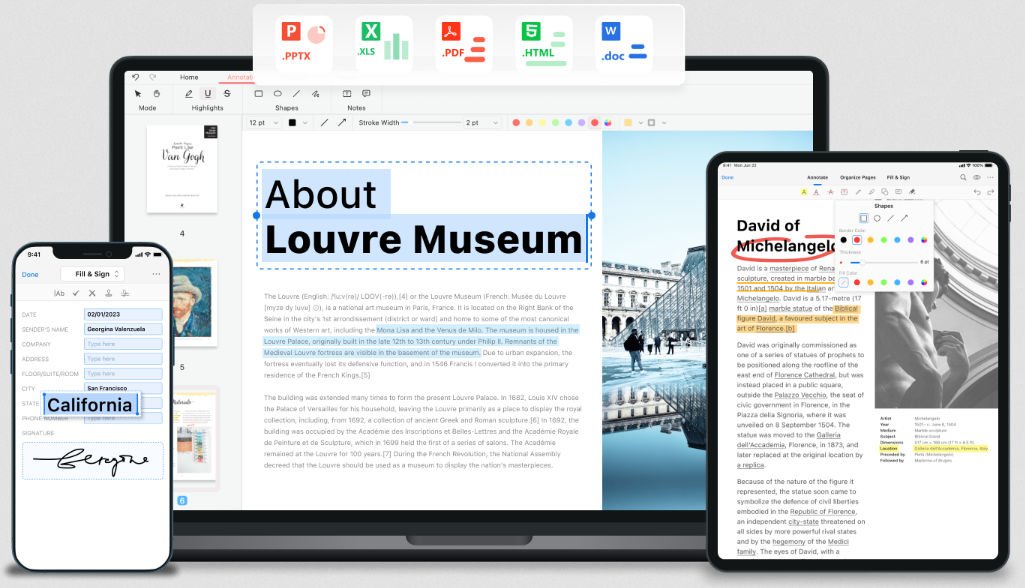Tap Done on the tablet screen
This screenshot has width=1025, height=588.
coord(728,177)
